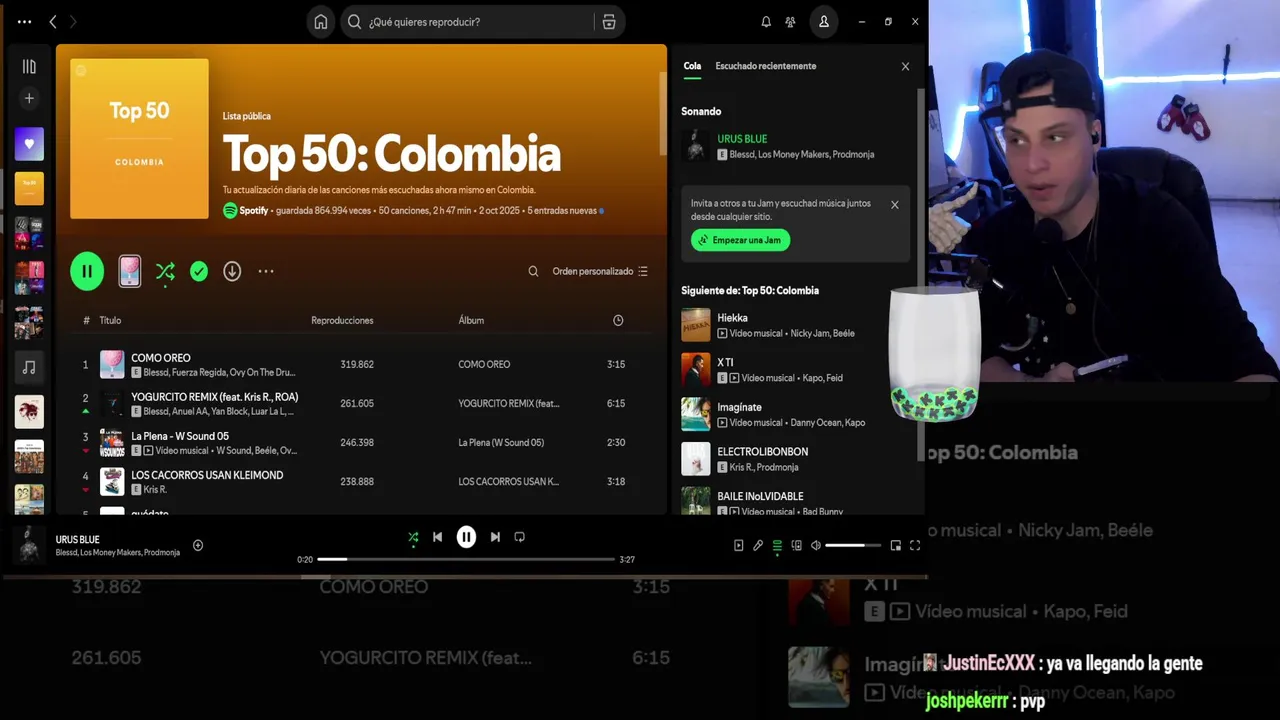Select URUS BLUE in Sonando section
Viewport: 1280px width, 720px height.
795,146
